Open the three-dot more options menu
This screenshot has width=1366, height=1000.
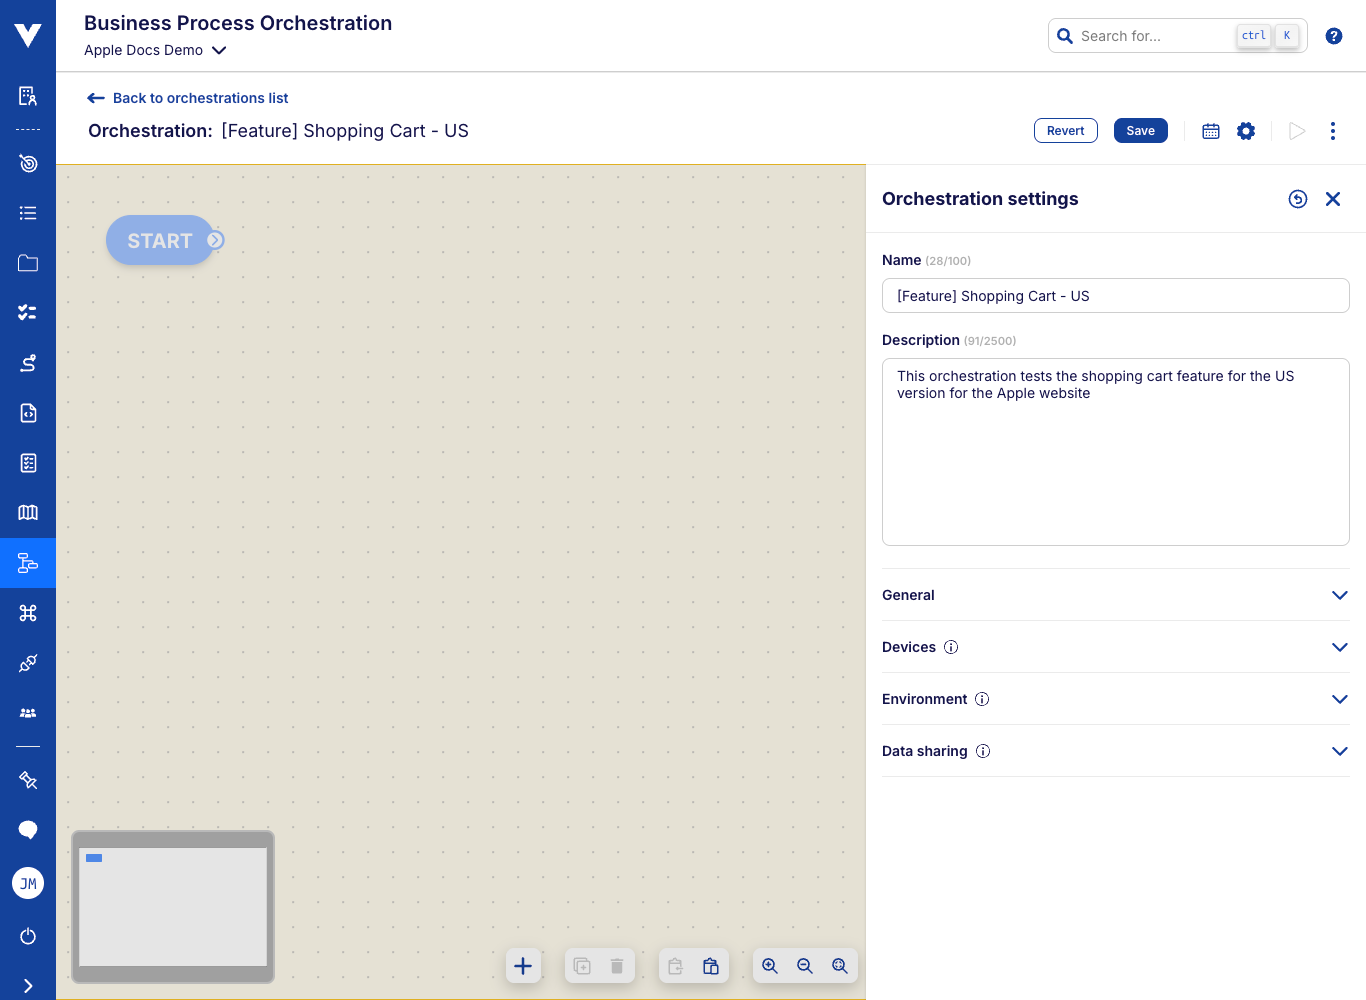1332,130
